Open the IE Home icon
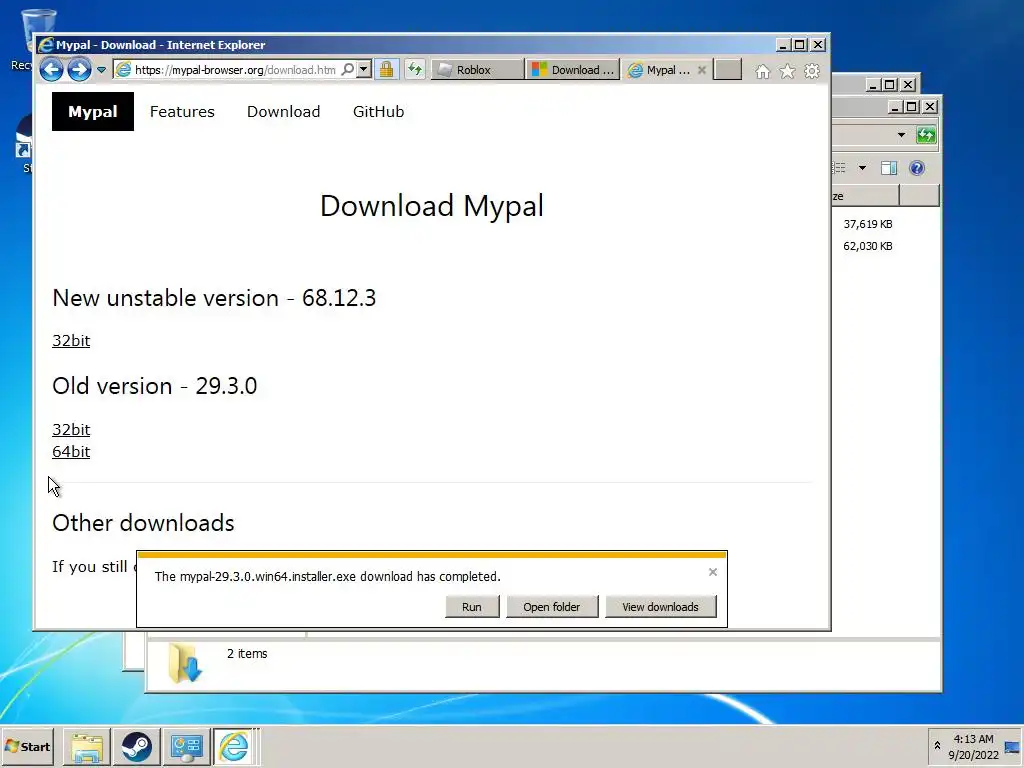The image size is (1024, 768). point(762,71)
